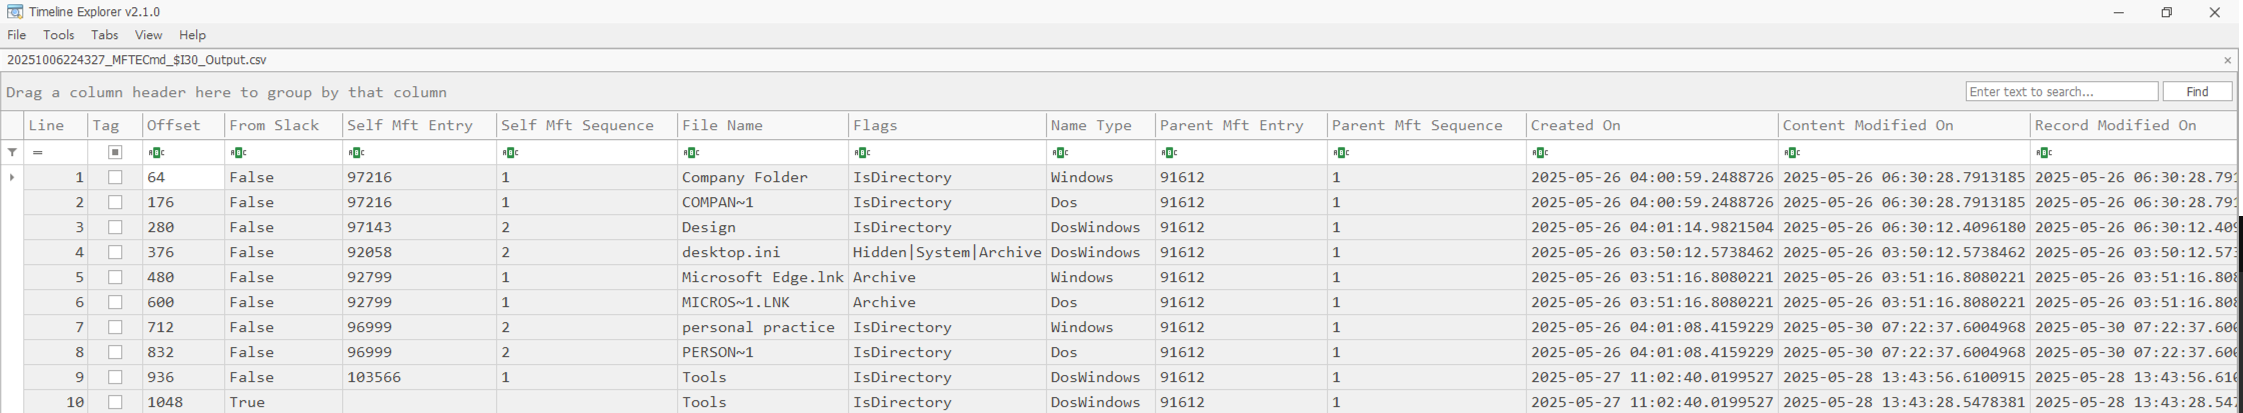Click the filter condition icon under Offset

click(x=156, y=153)
